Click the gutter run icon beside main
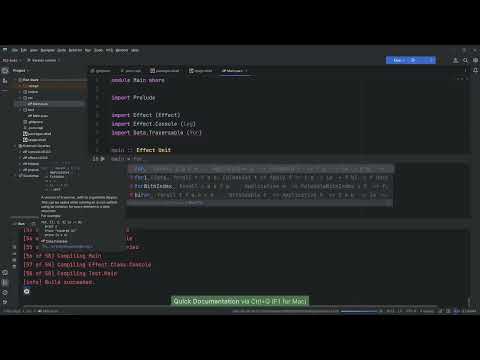Screen dimensions: 480x360 point(103,159)
